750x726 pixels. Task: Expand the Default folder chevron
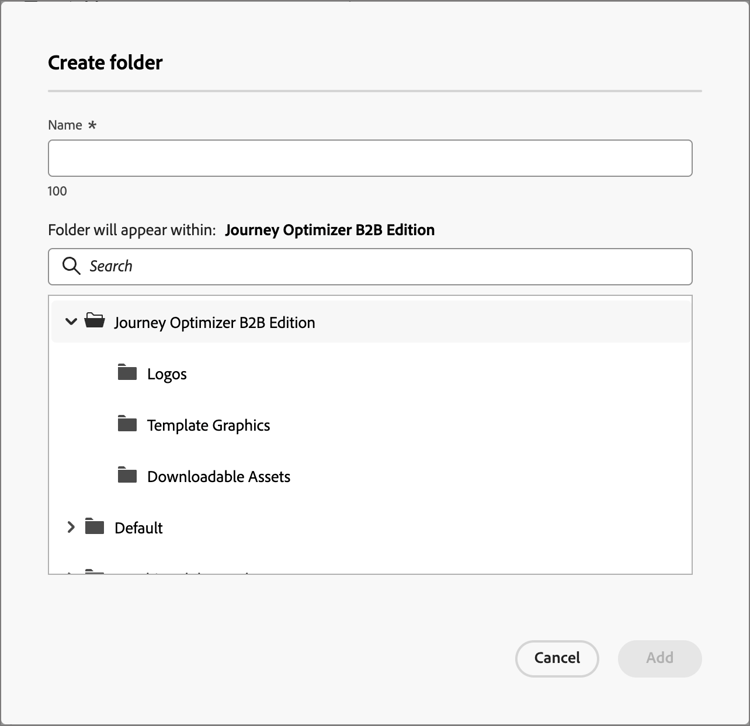coord(71,527)
